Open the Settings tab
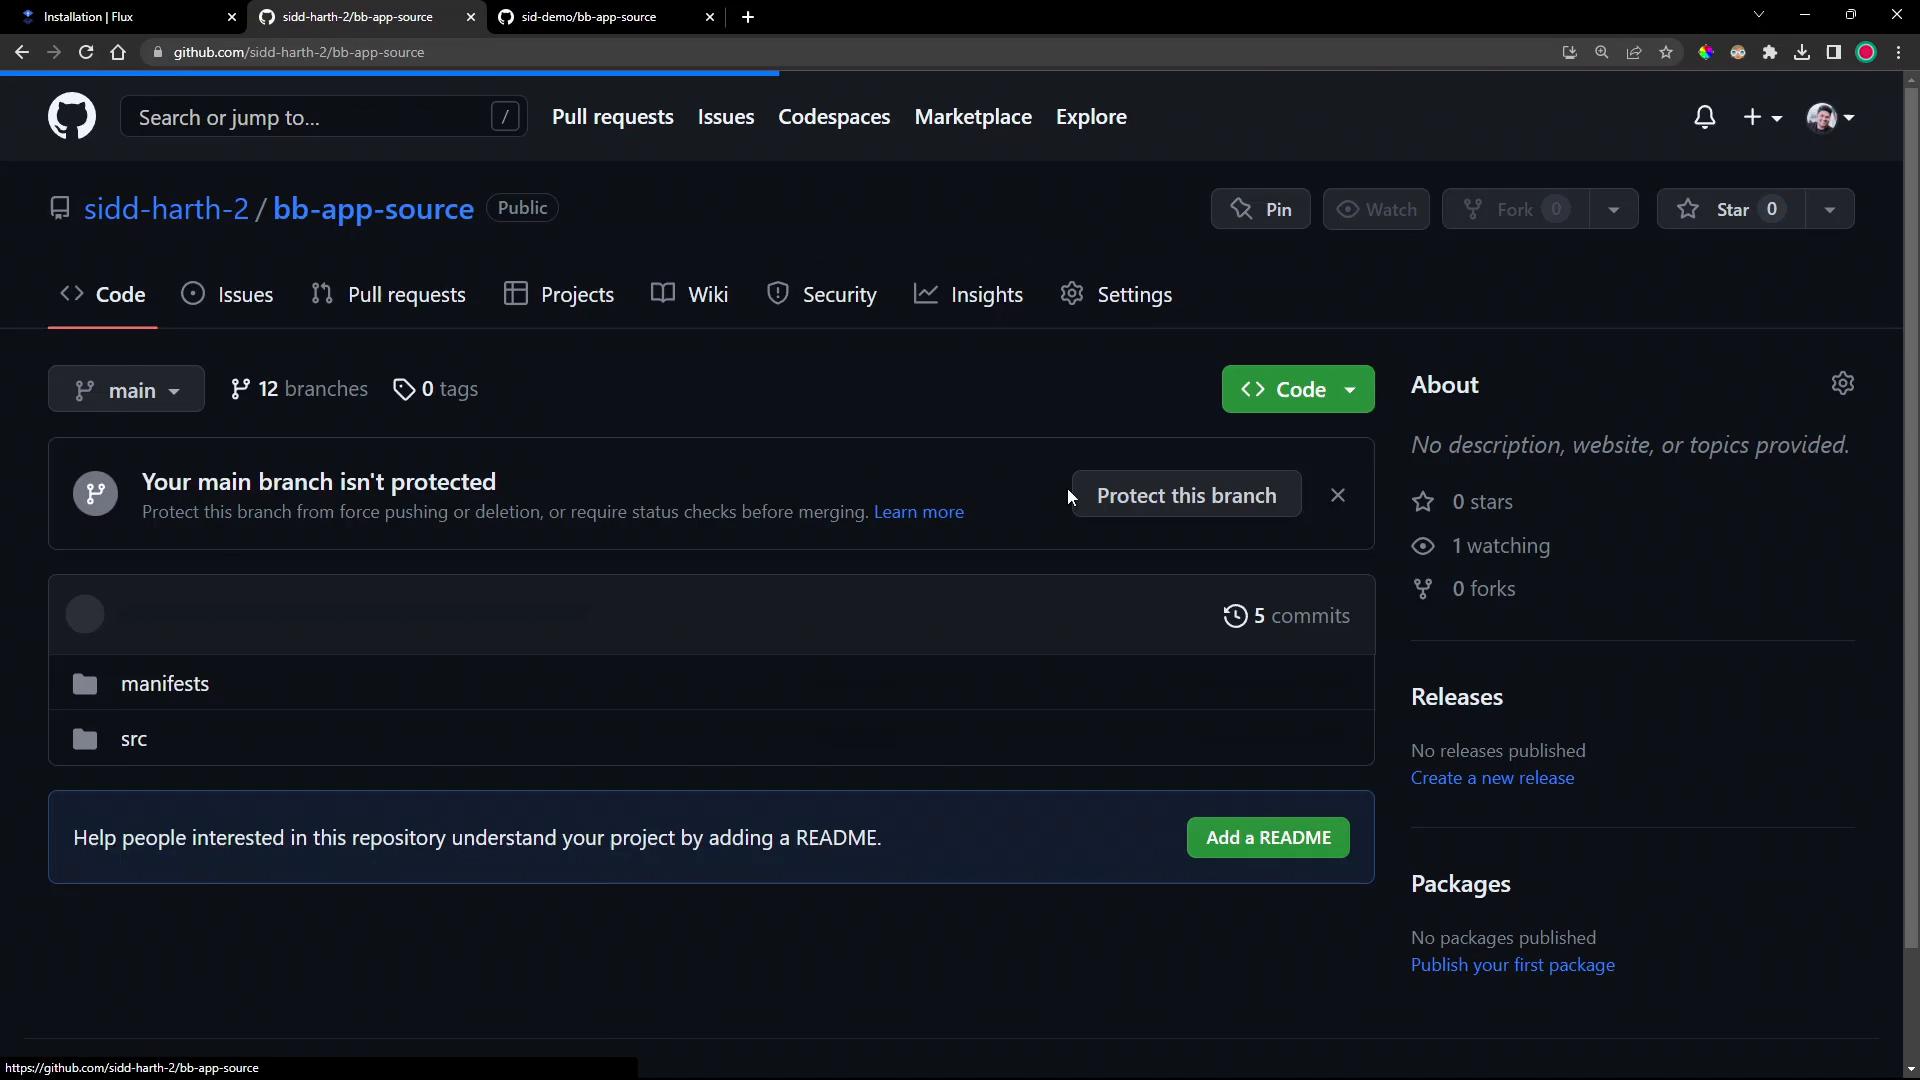The height and width of the screenshot is (1080, 1920). pyautogui.click(x=1116, y=294)
